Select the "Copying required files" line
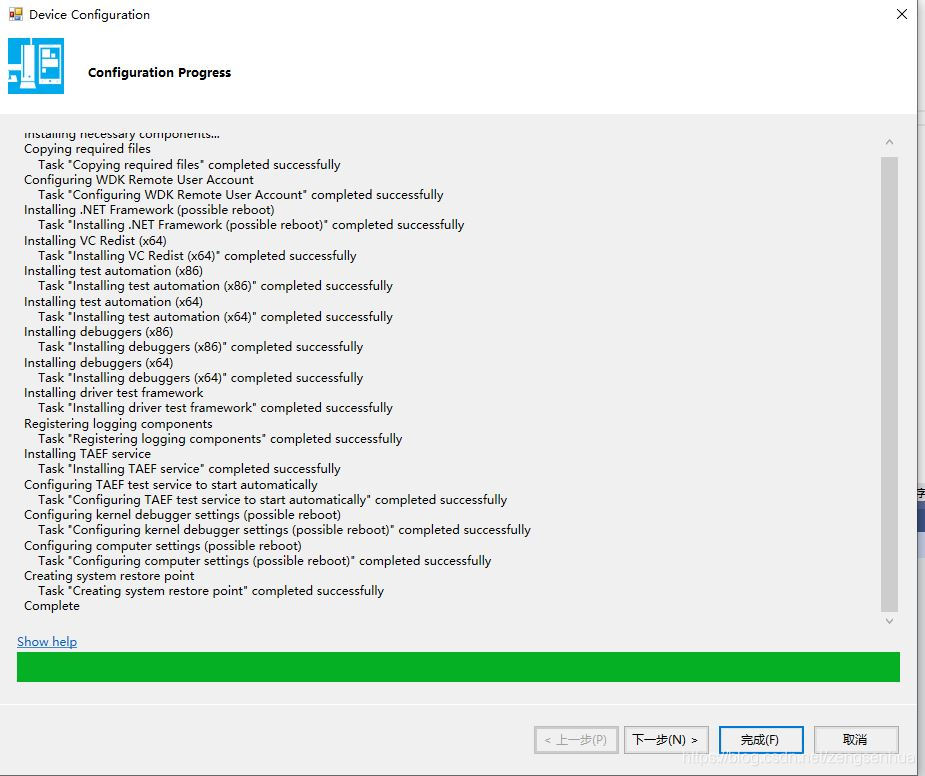 click(87, 149)
